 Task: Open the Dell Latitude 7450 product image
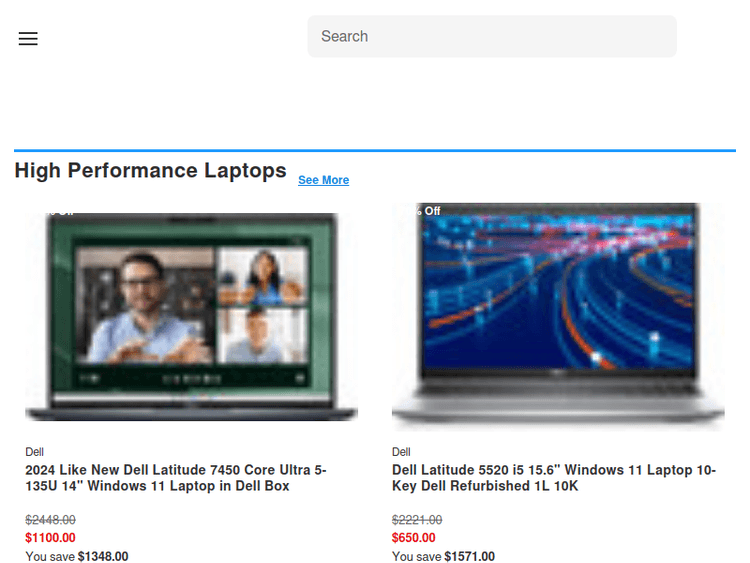191,318
